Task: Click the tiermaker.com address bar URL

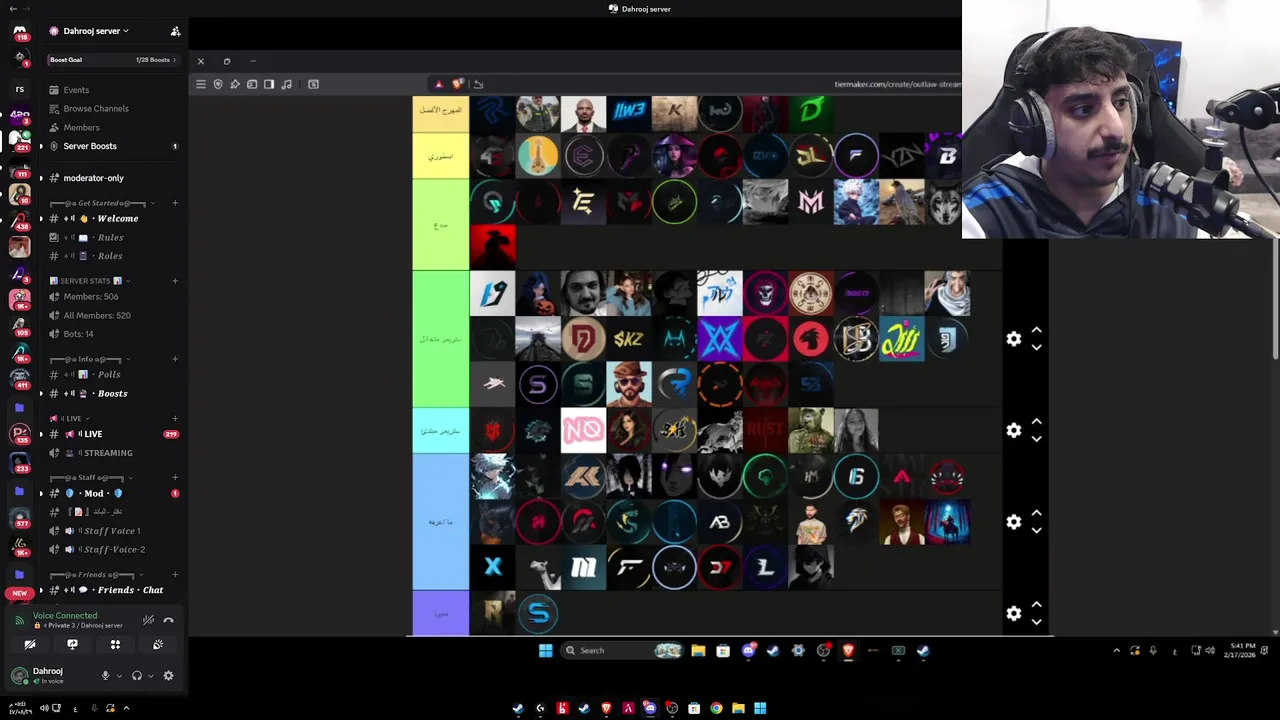Action: point(896,84)
